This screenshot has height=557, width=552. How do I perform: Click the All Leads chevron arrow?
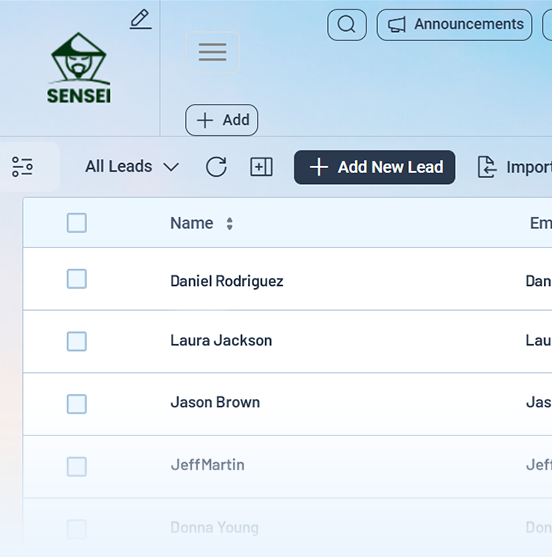tap(171, 167)
